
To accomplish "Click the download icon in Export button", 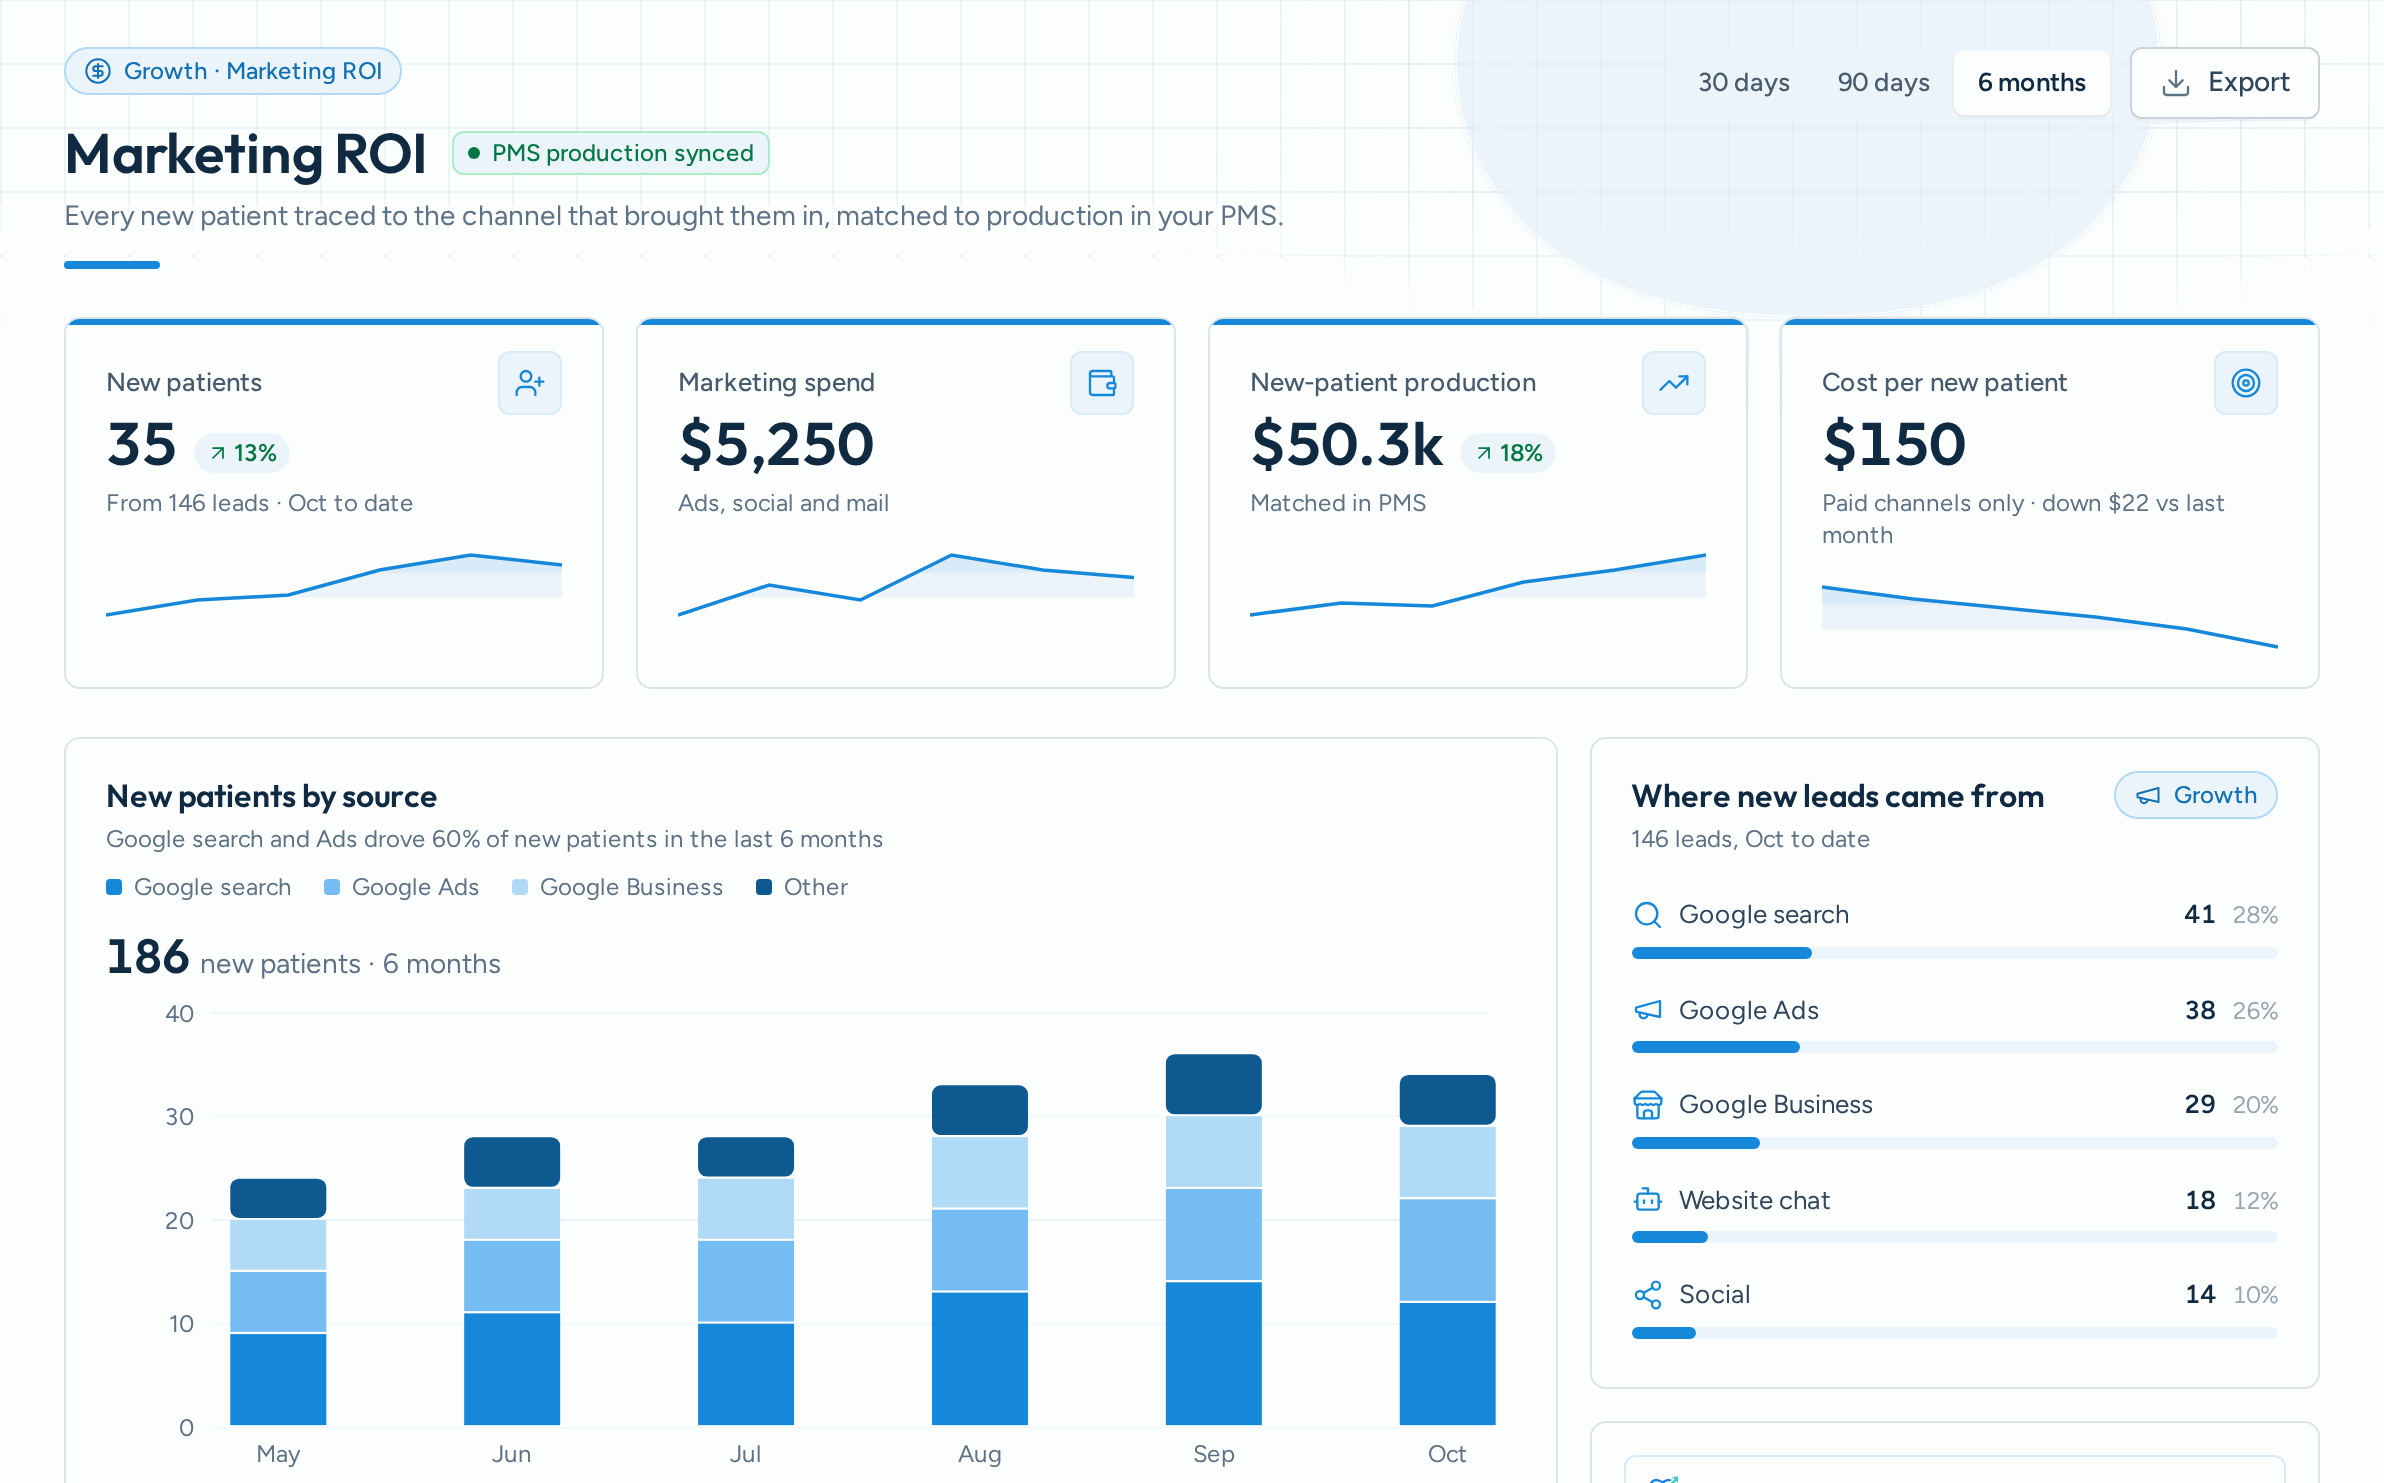I will pos(2176,83).
